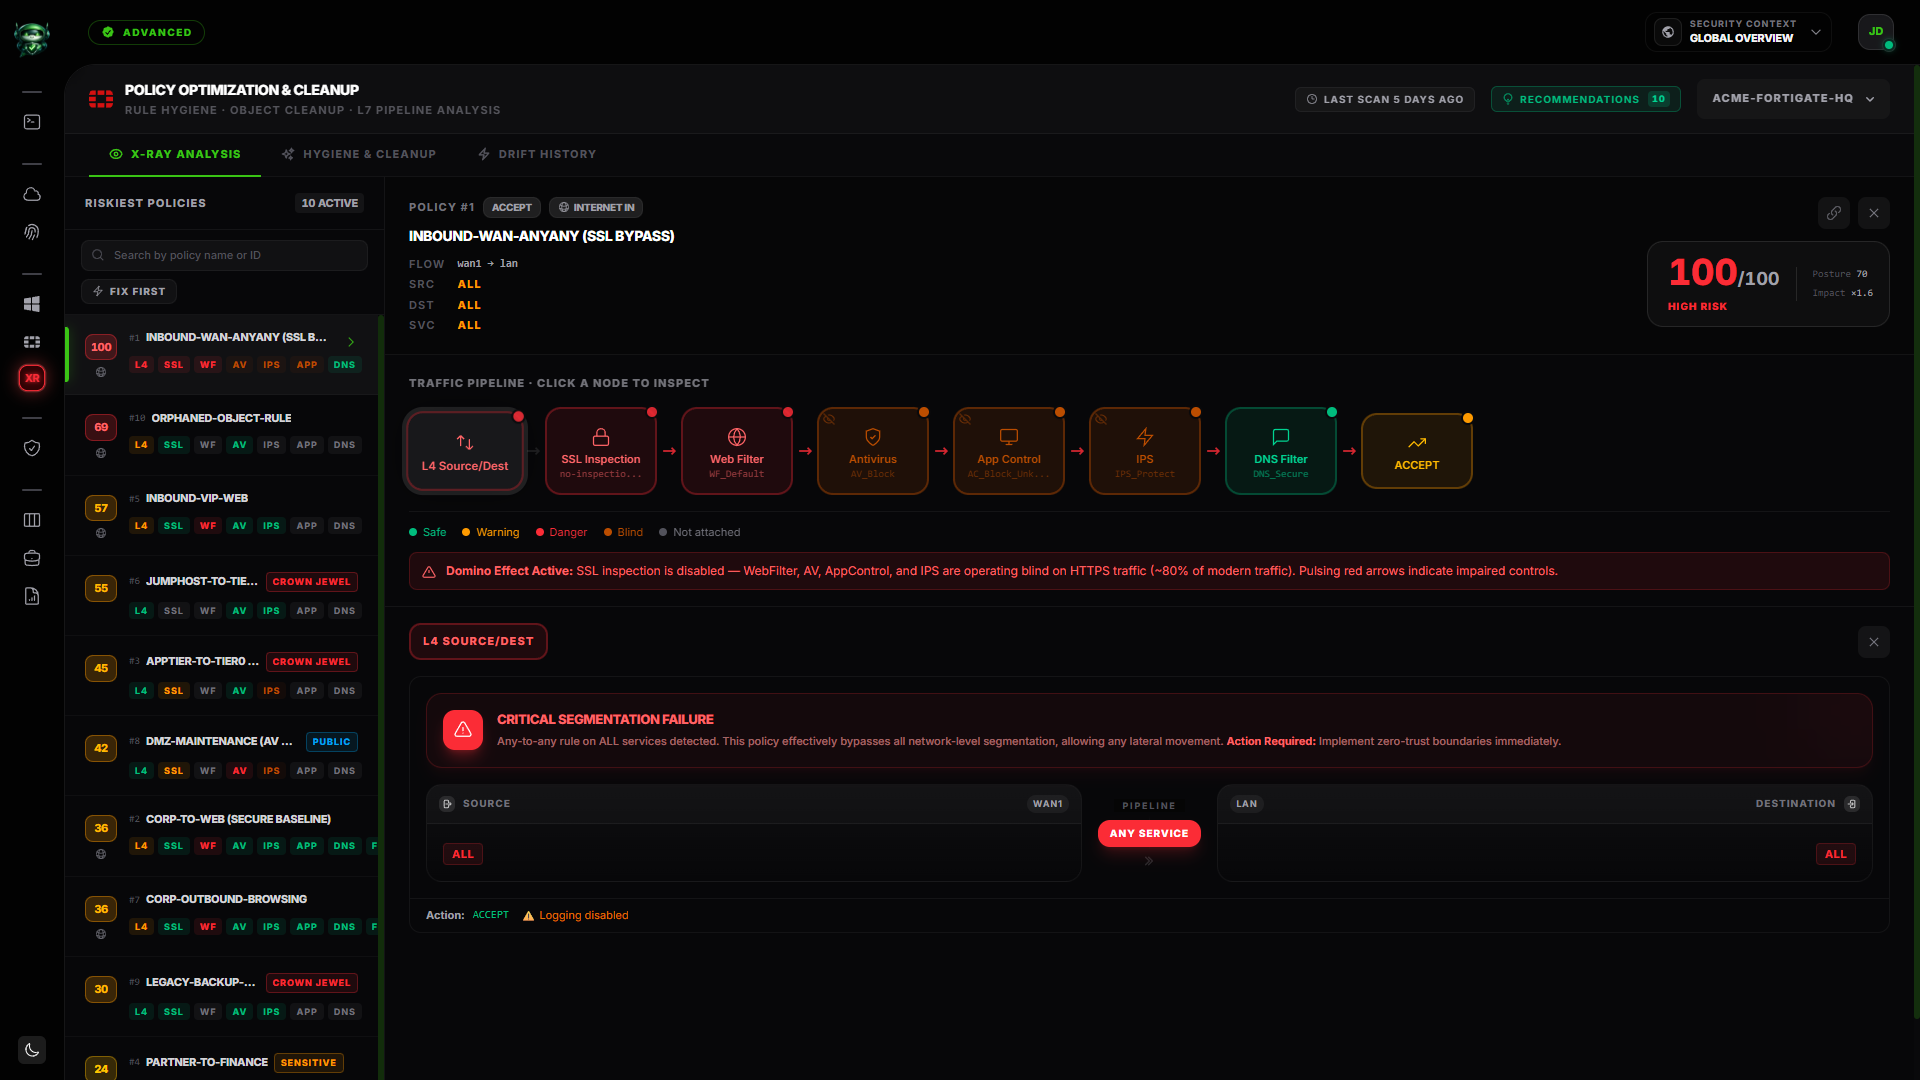Inspect the Web Filter pipeline node
Viewport: 1920px width, 1080px height.
pyautogui.click(x=737, y=451)
